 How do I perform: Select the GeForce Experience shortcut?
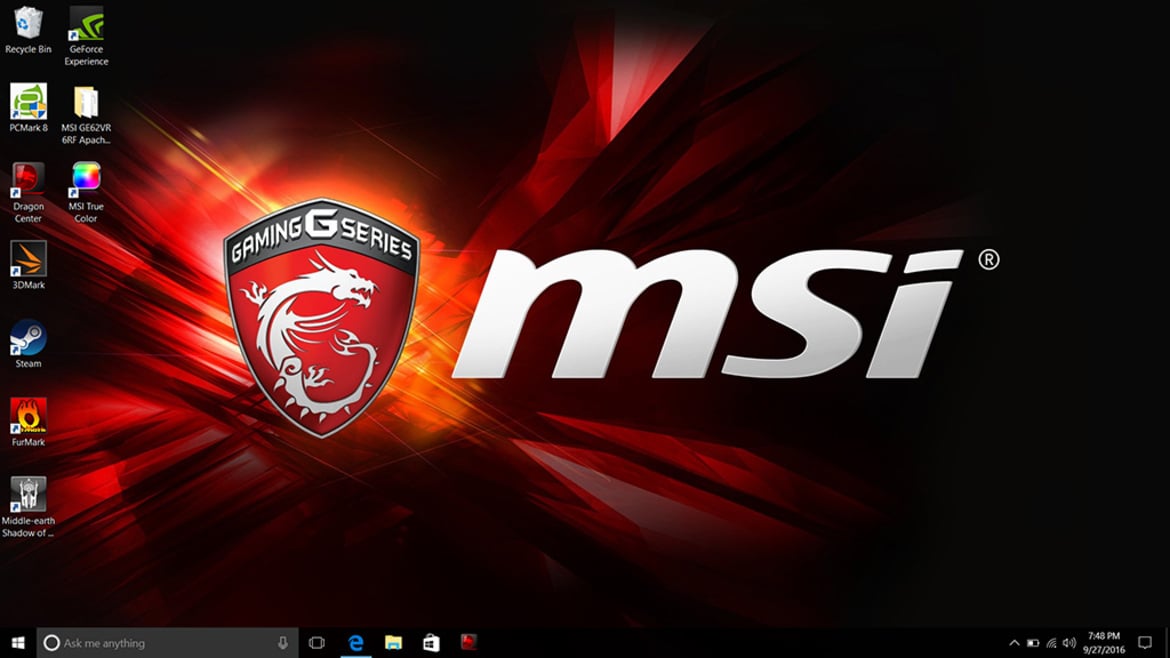[86, 37]
